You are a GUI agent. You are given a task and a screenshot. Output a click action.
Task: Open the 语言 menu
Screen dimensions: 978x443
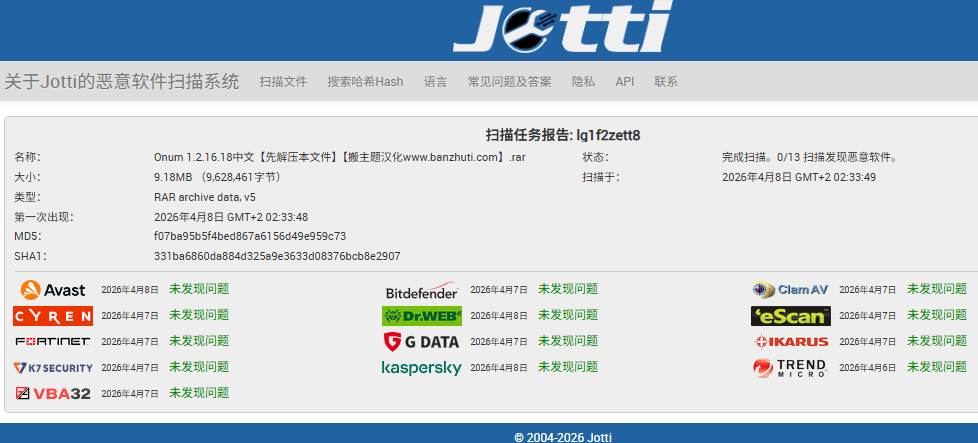click(x=435, y=82)
